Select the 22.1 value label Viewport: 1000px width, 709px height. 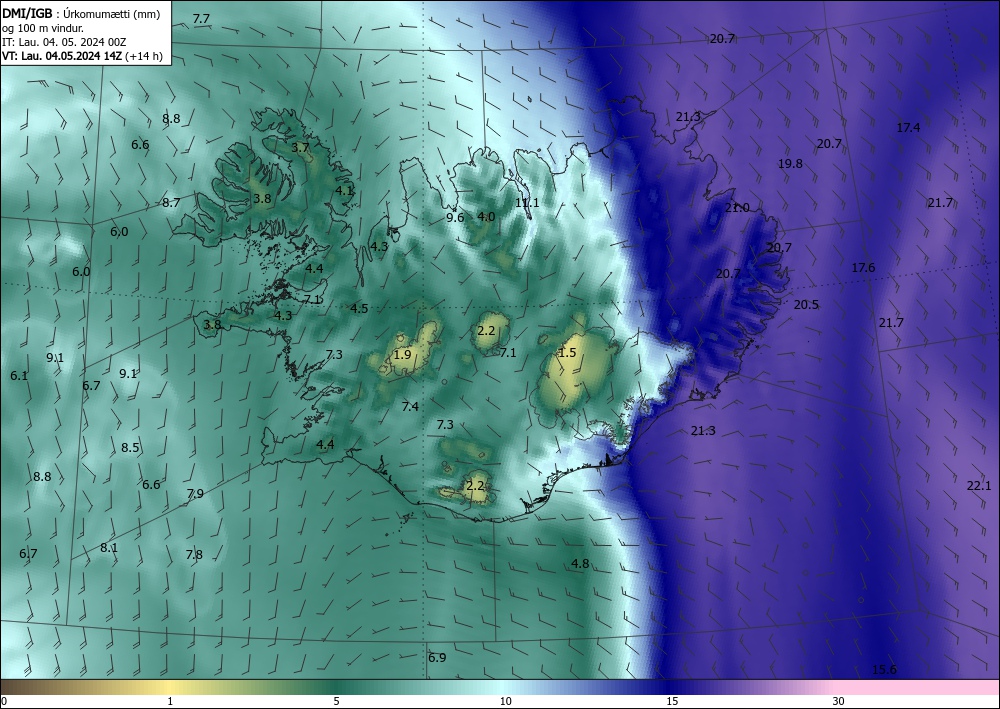[979, 486]
